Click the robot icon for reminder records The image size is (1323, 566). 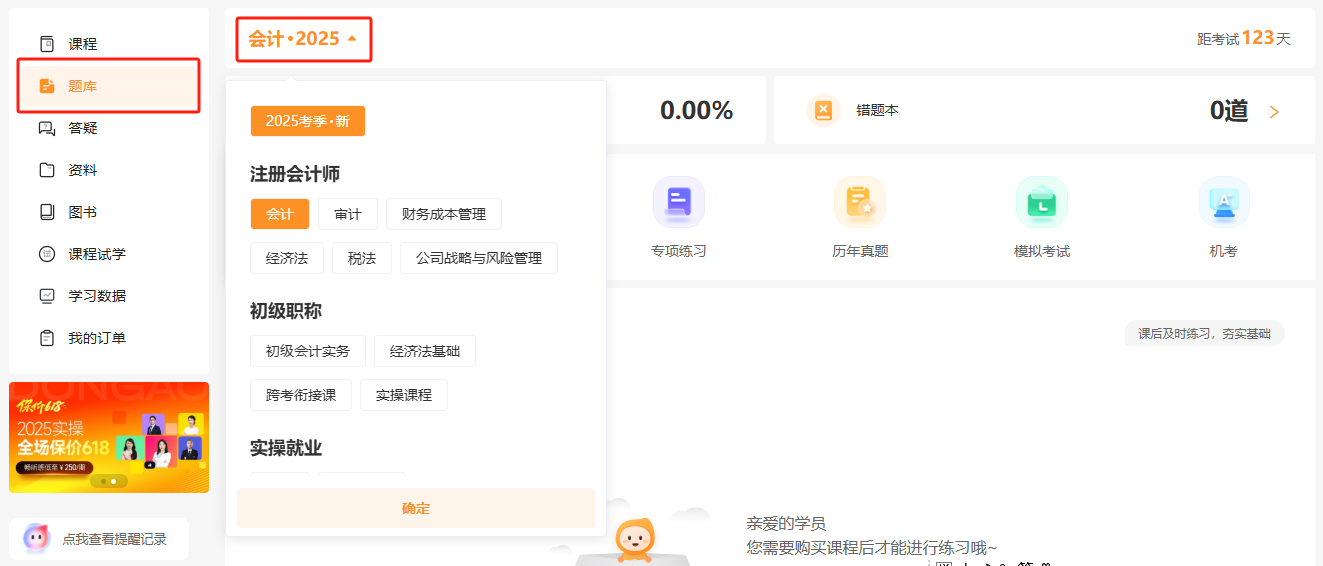(36, 539)
